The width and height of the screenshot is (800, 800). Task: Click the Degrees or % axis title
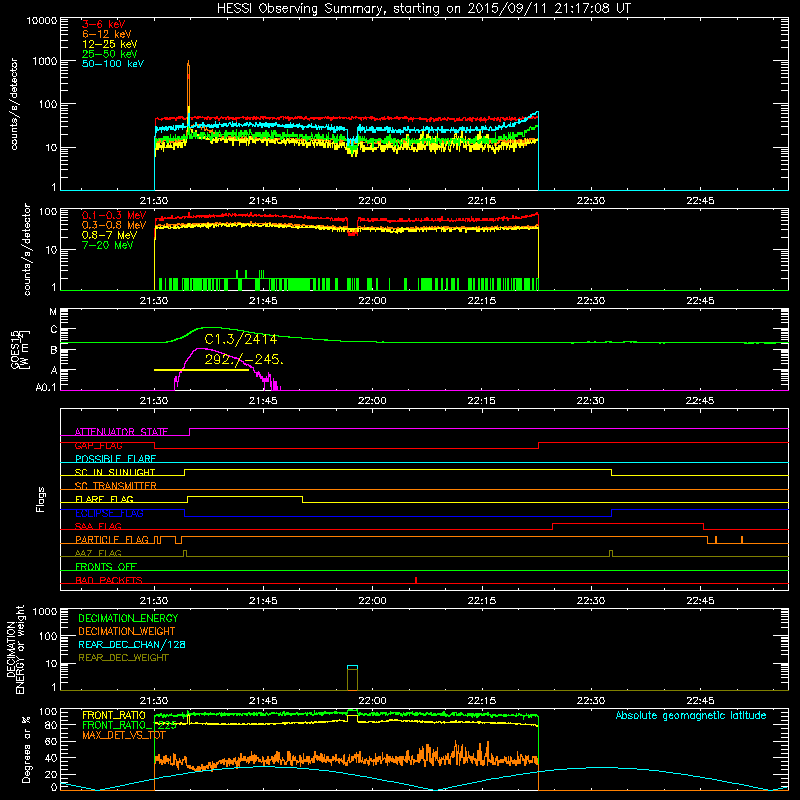pyautogui.click(x=26, y=749)
